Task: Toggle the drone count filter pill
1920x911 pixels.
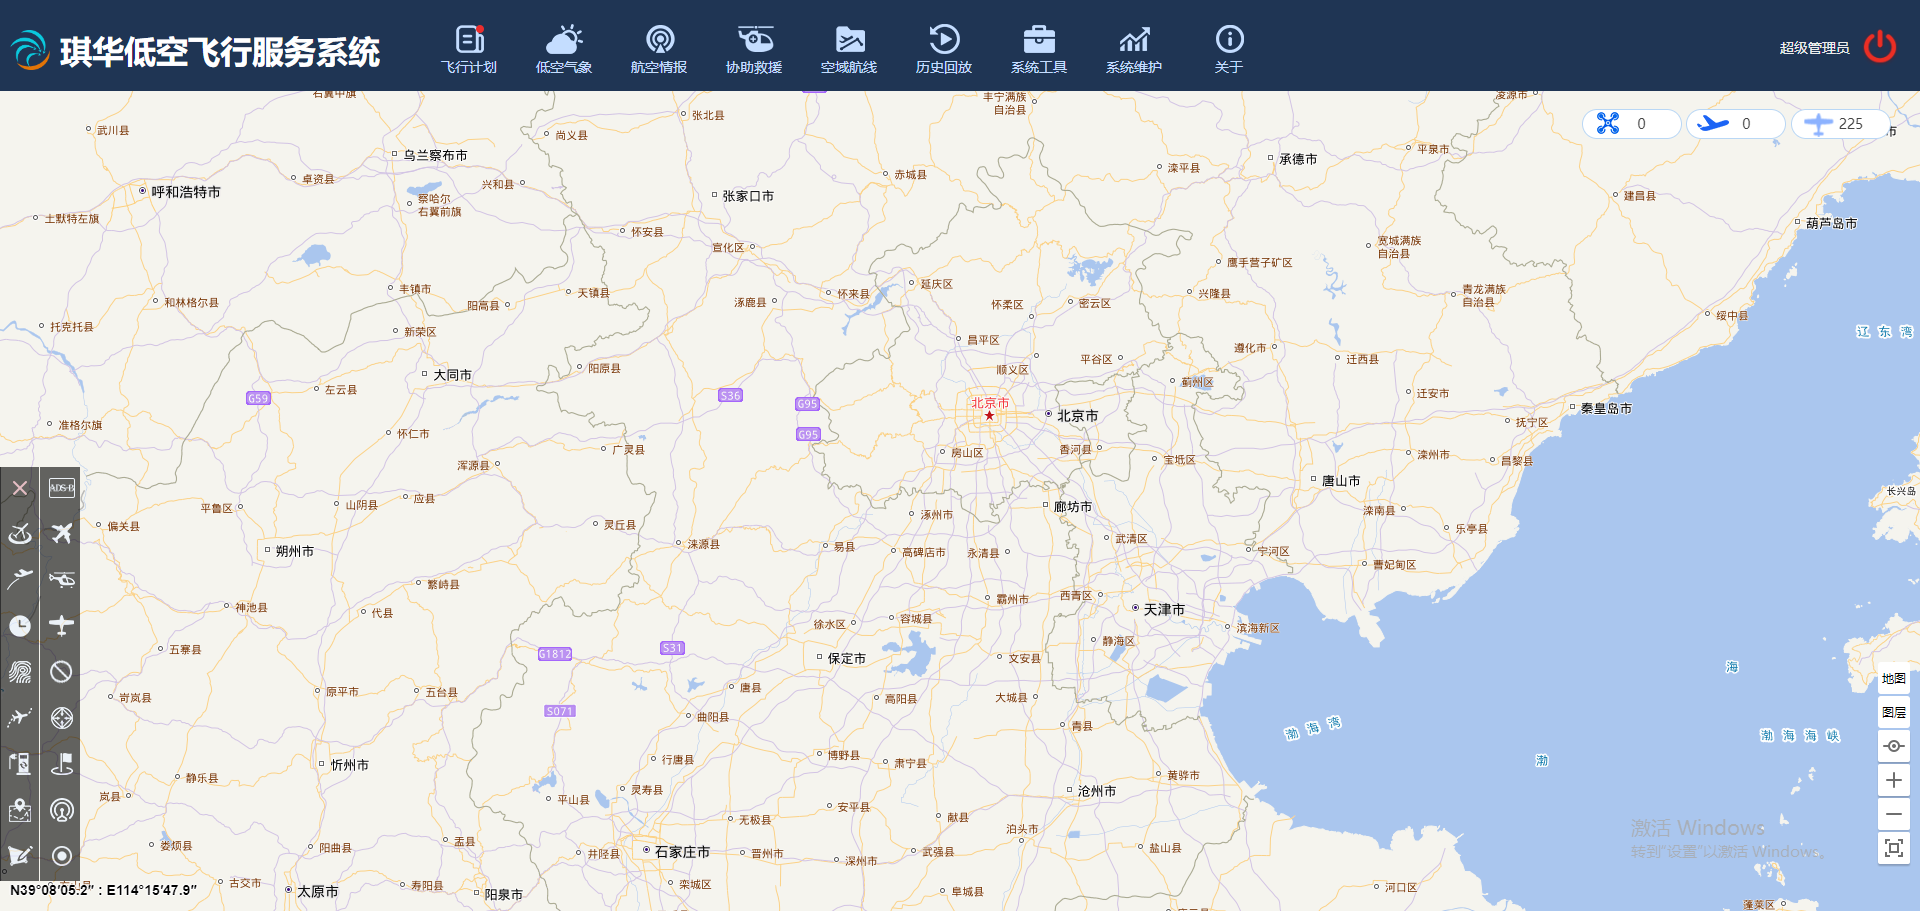Action: (1630, 124)
